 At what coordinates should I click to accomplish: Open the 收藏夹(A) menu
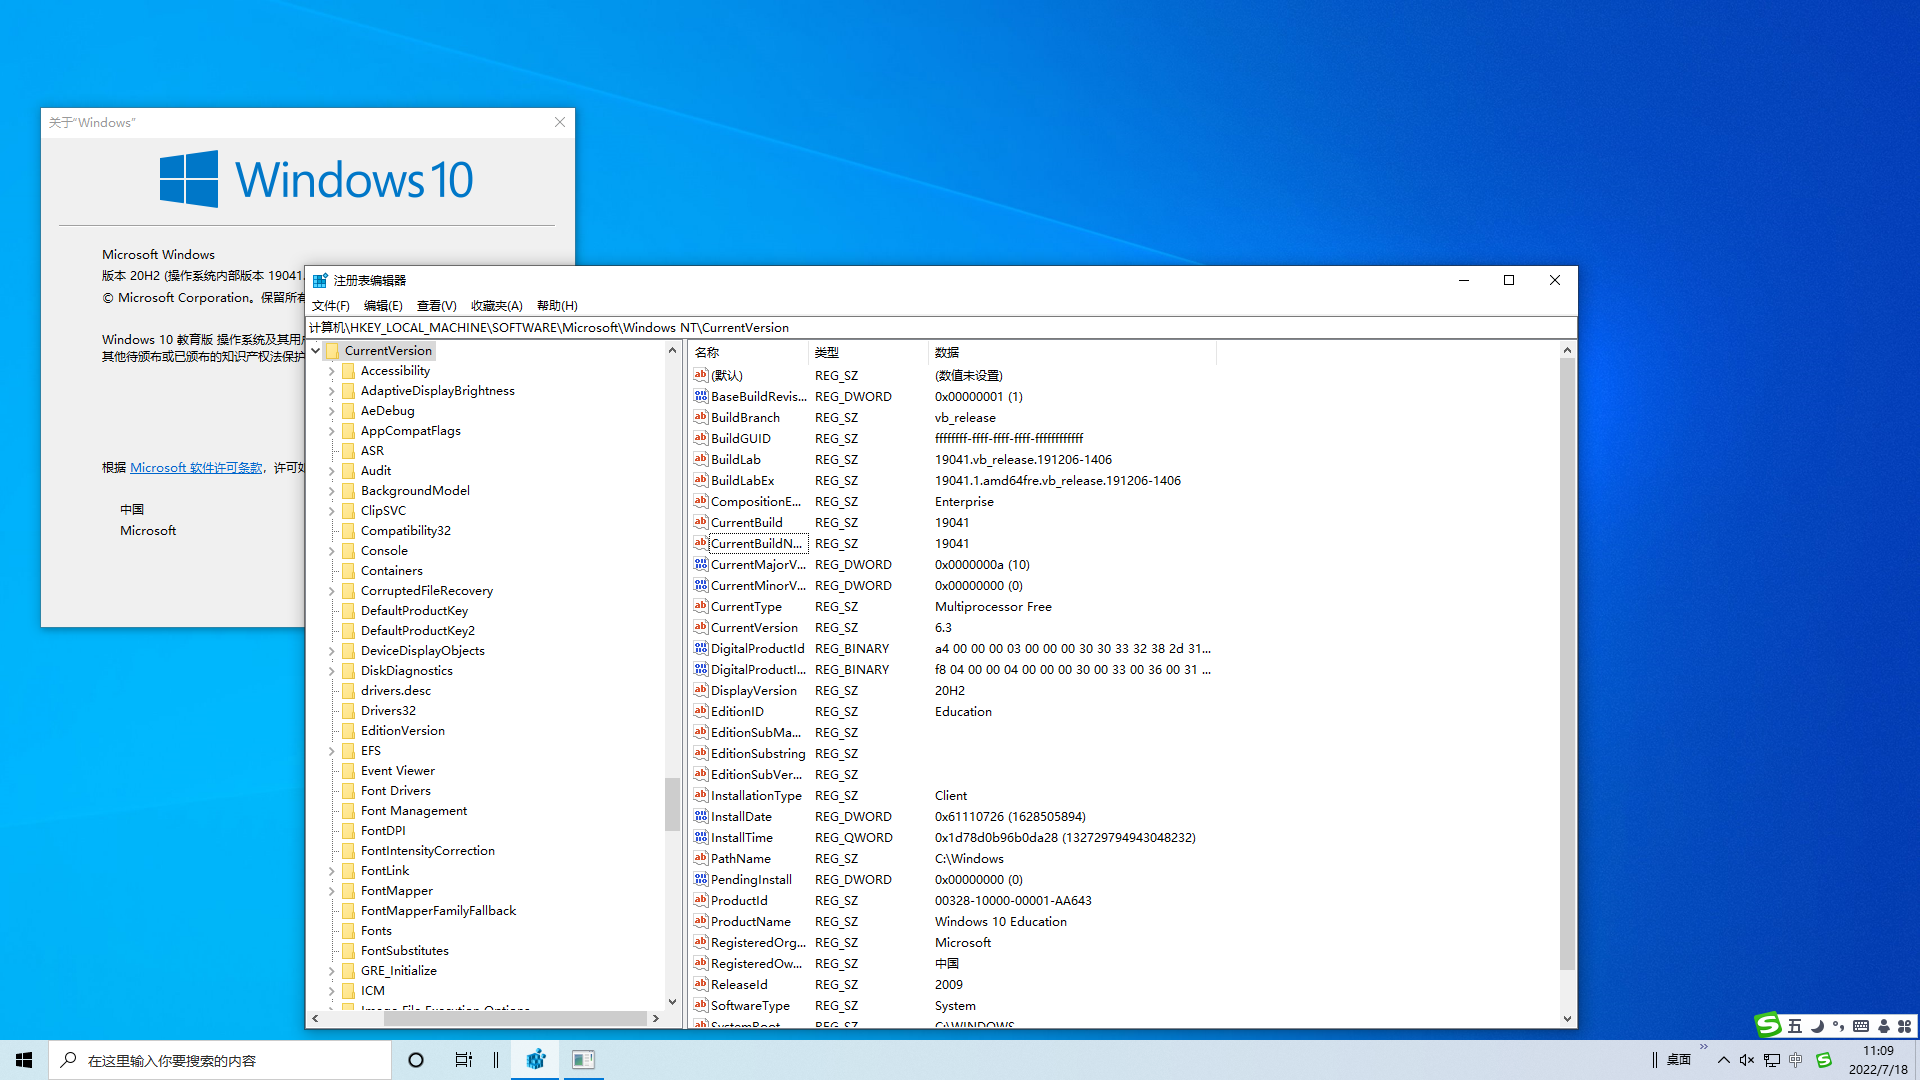[497, 306]
